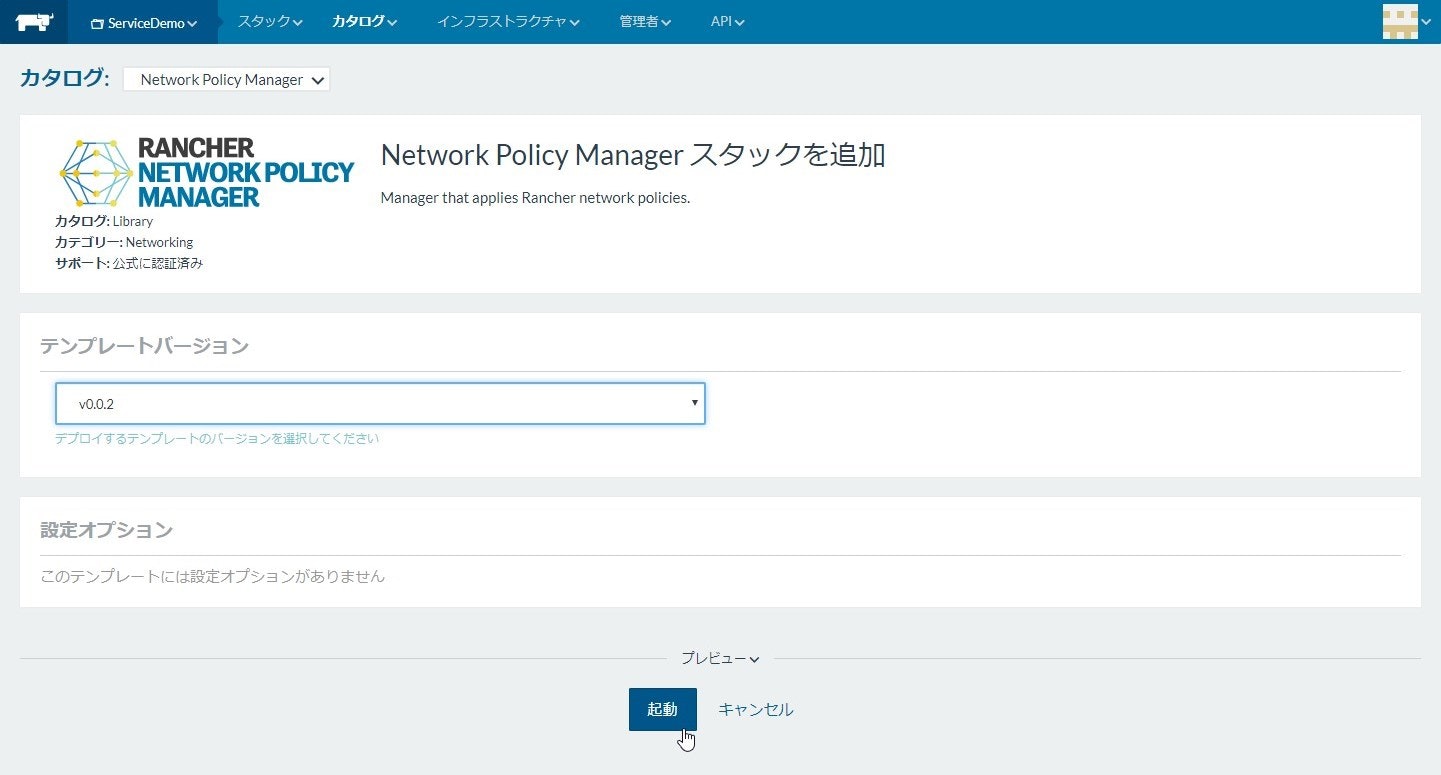Screen dimensions: 1441x775
Task: Click the カタログ: page title label
Action: coord(65,79)
